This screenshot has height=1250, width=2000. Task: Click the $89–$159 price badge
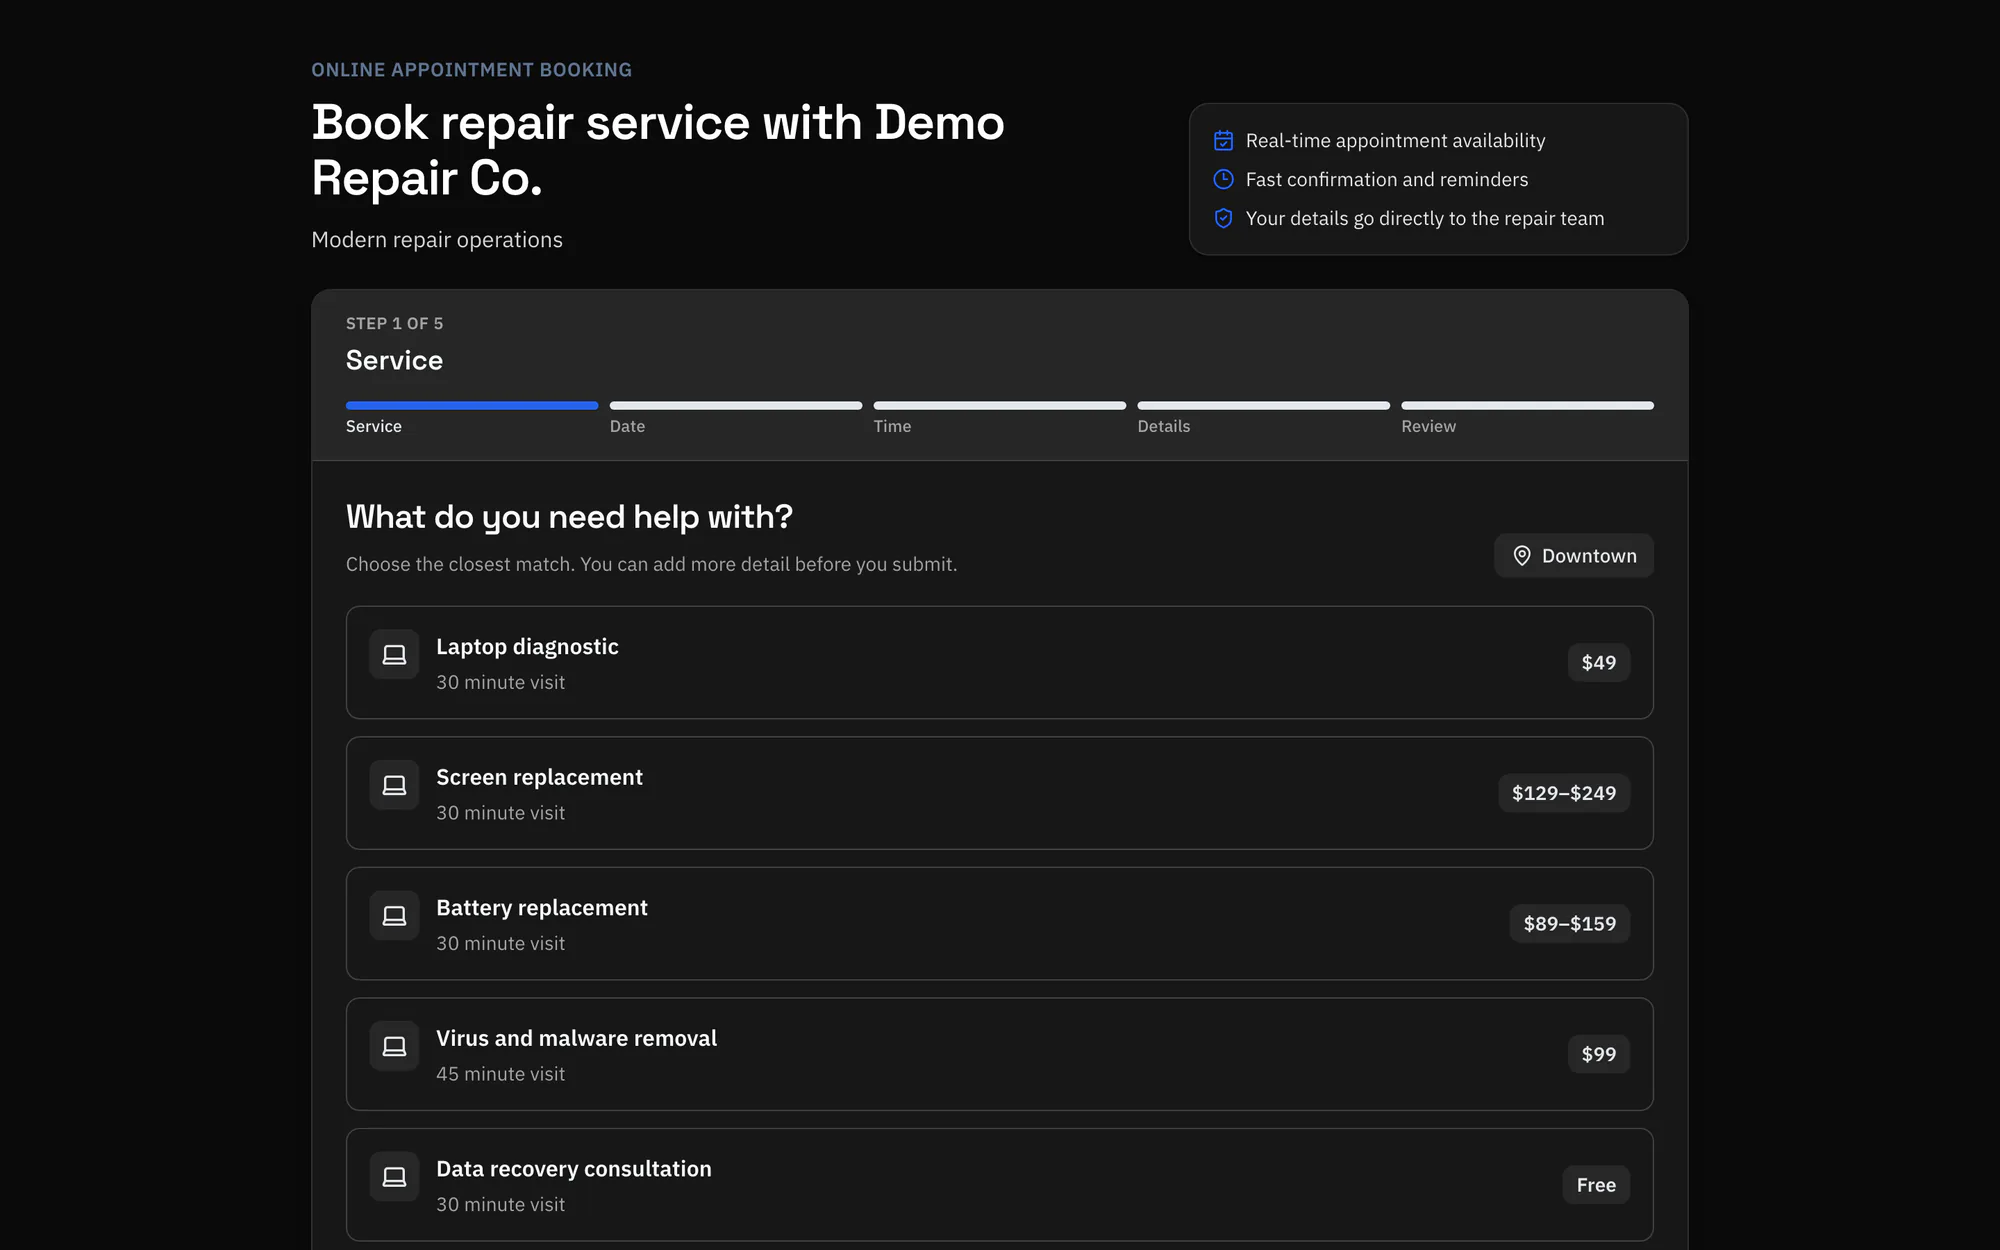pos(1569,924)
